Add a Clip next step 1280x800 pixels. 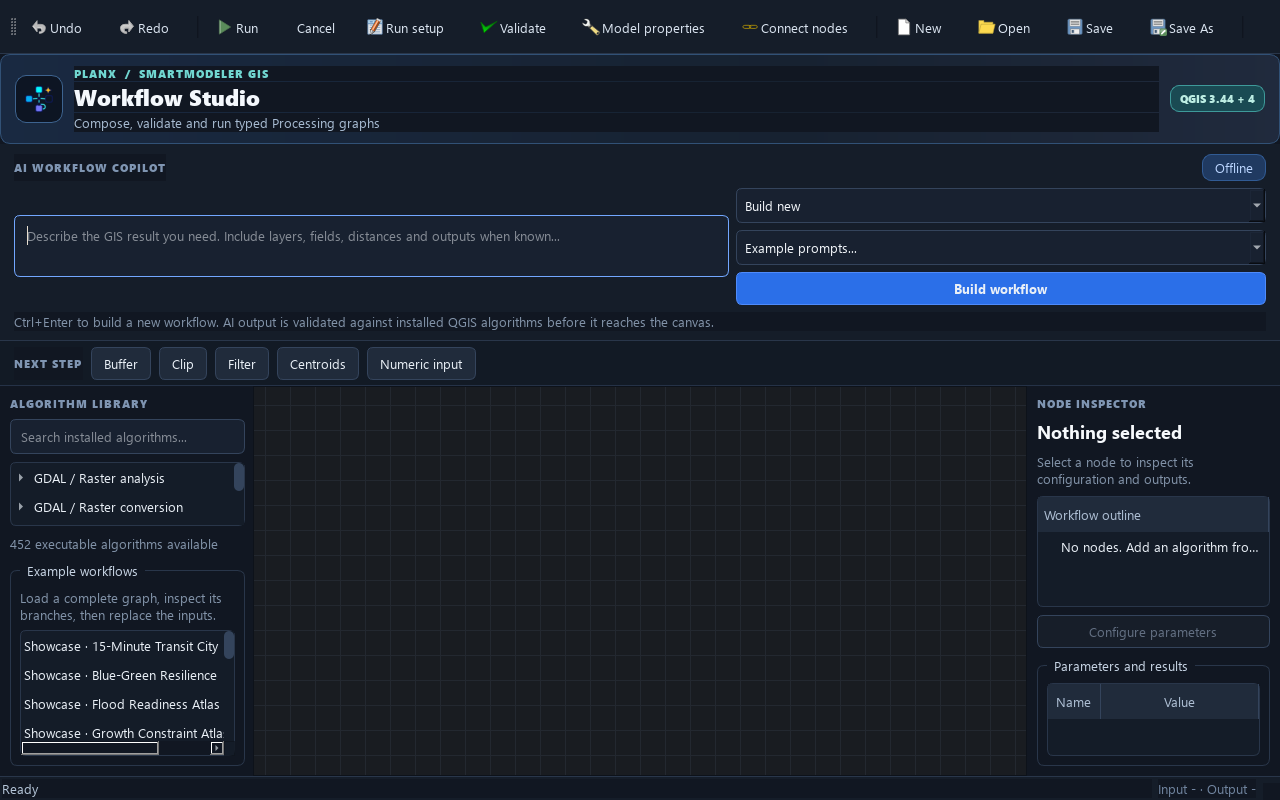click(x=183, y=364)
